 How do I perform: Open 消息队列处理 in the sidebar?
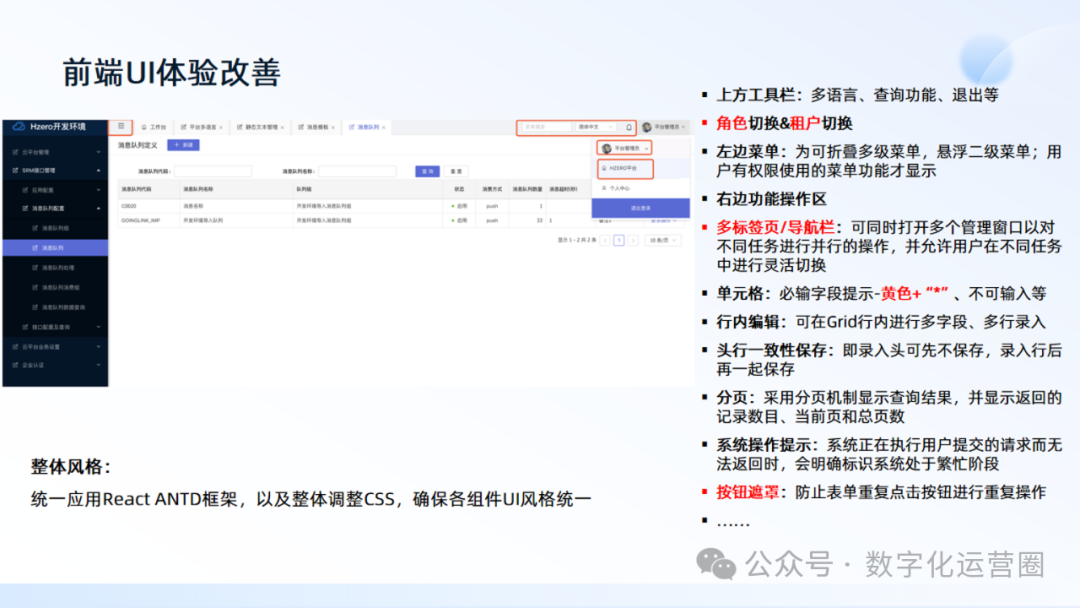click(55, 268)
